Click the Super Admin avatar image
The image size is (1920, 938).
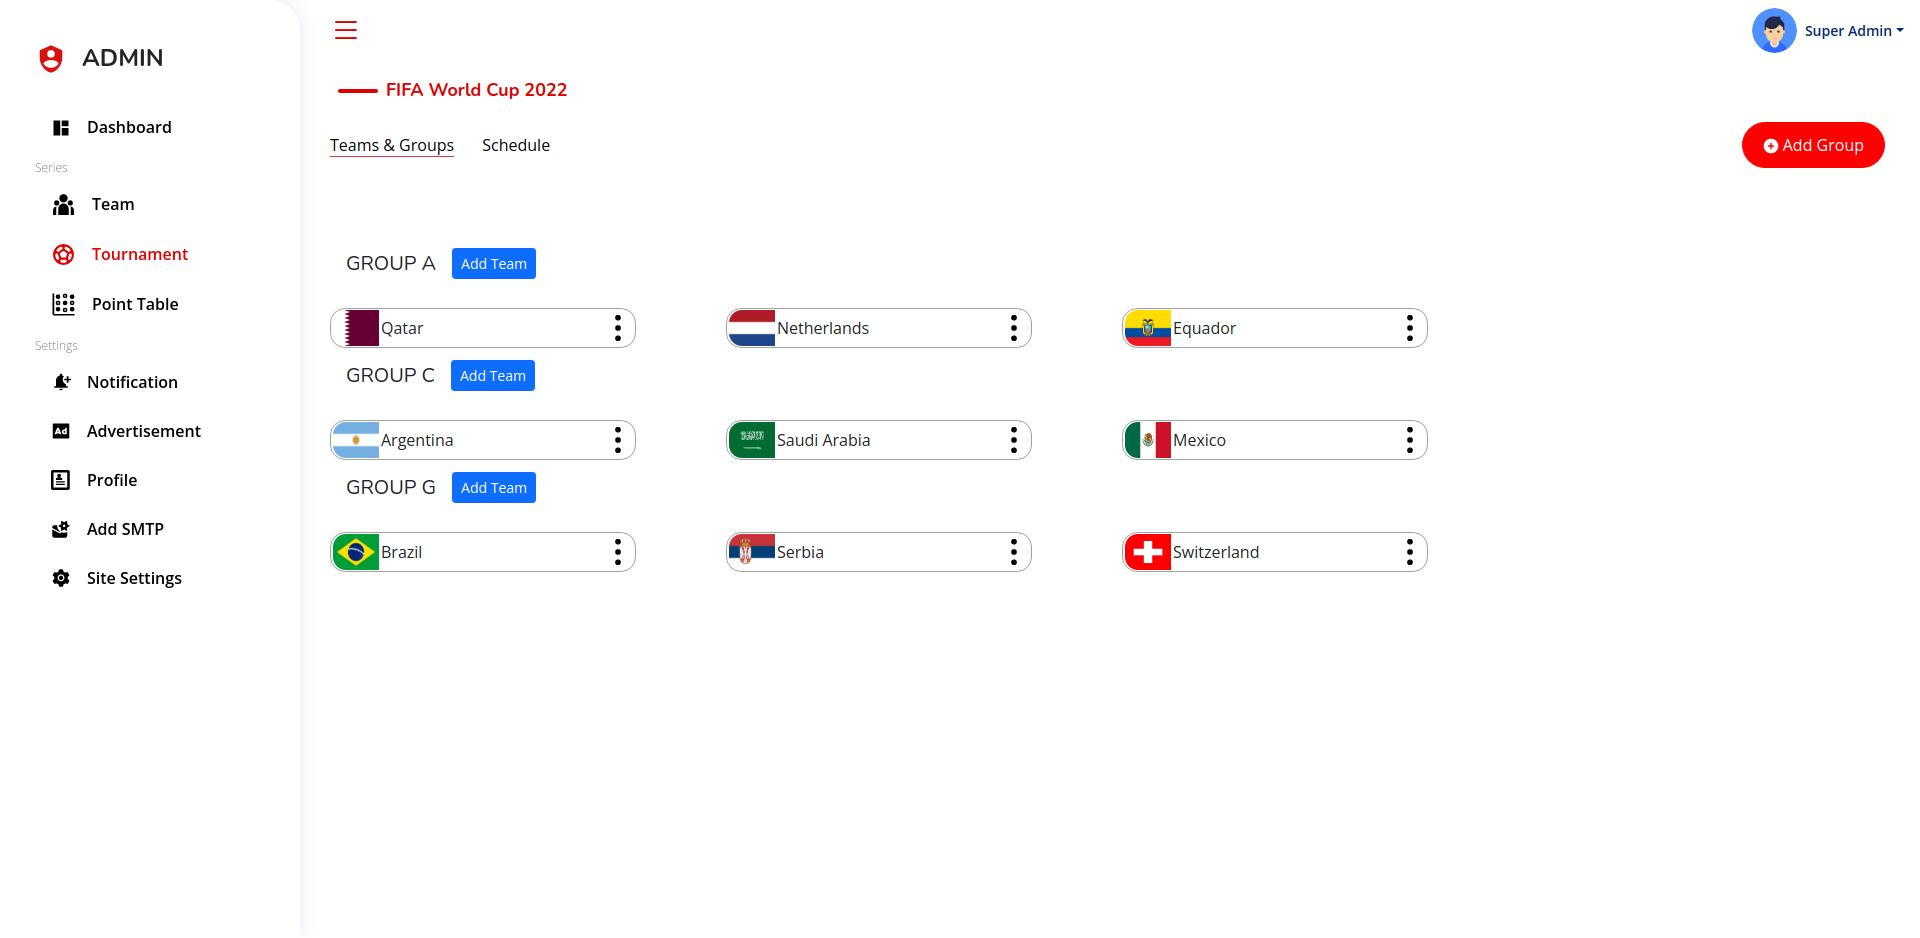point(1774,31)
